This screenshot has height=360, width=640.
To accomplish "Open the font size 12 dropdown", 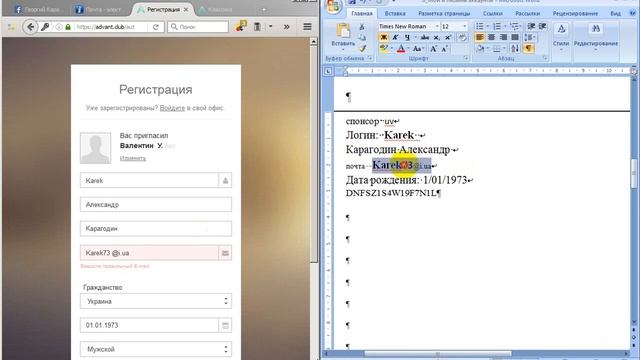I will [x=464, y=26].
